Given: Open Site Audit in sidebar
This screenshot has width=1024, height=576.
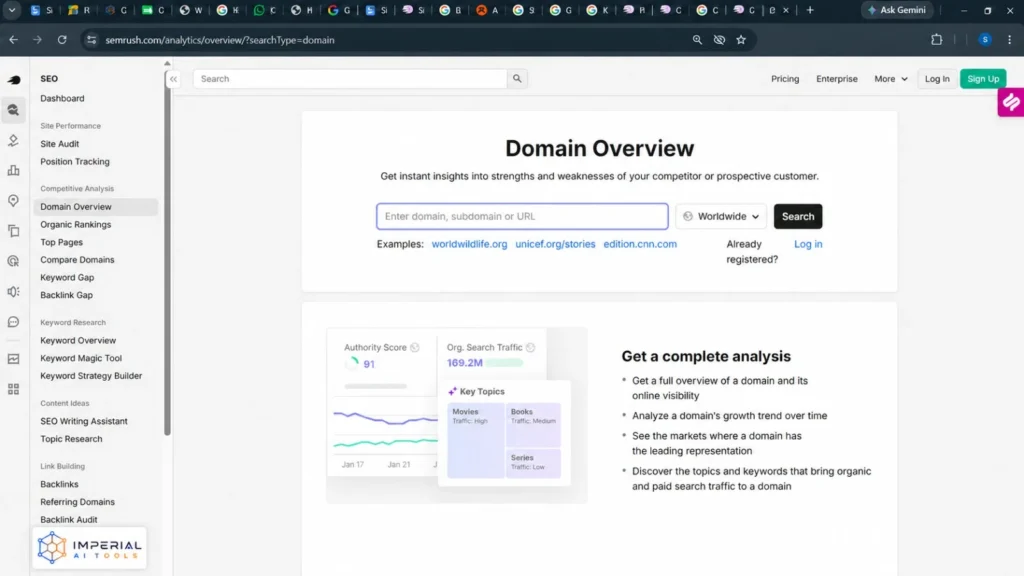Looking at the screenshot, I should pyautogui.click(x=59, y=144).
